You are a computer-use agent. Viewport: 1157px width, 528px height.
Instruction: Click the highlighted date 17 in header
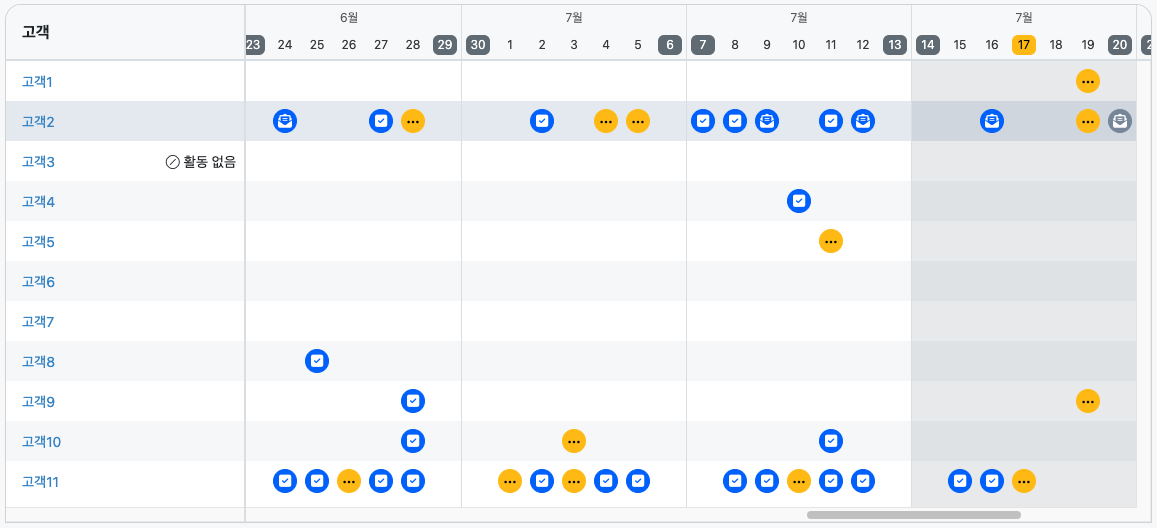coord(1024,45)
